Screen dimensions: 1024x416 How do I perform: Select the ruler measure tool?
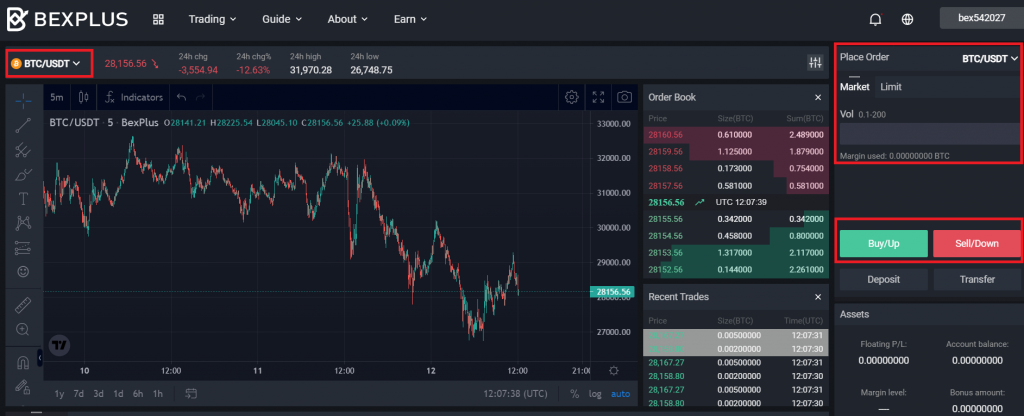point(24,304)
